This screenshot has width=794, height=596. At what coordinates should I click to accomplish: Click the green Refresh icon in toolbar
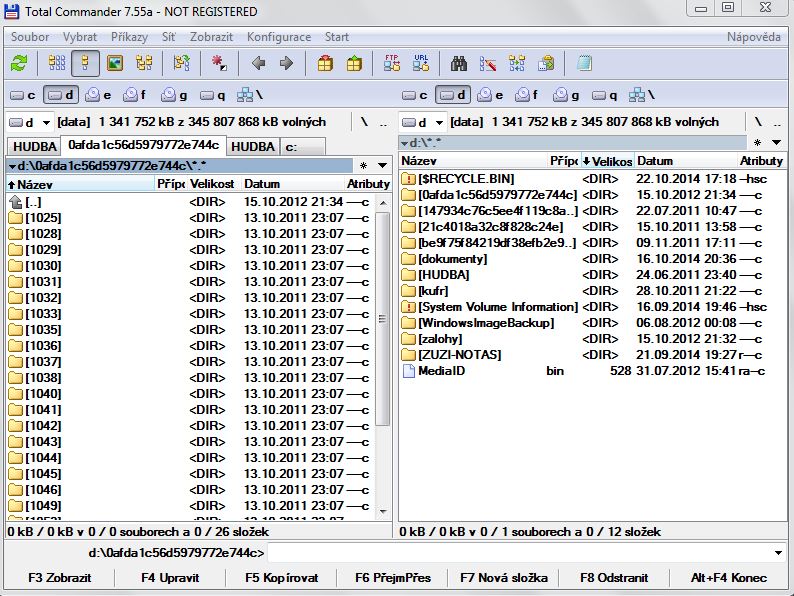tap(19, 64)
